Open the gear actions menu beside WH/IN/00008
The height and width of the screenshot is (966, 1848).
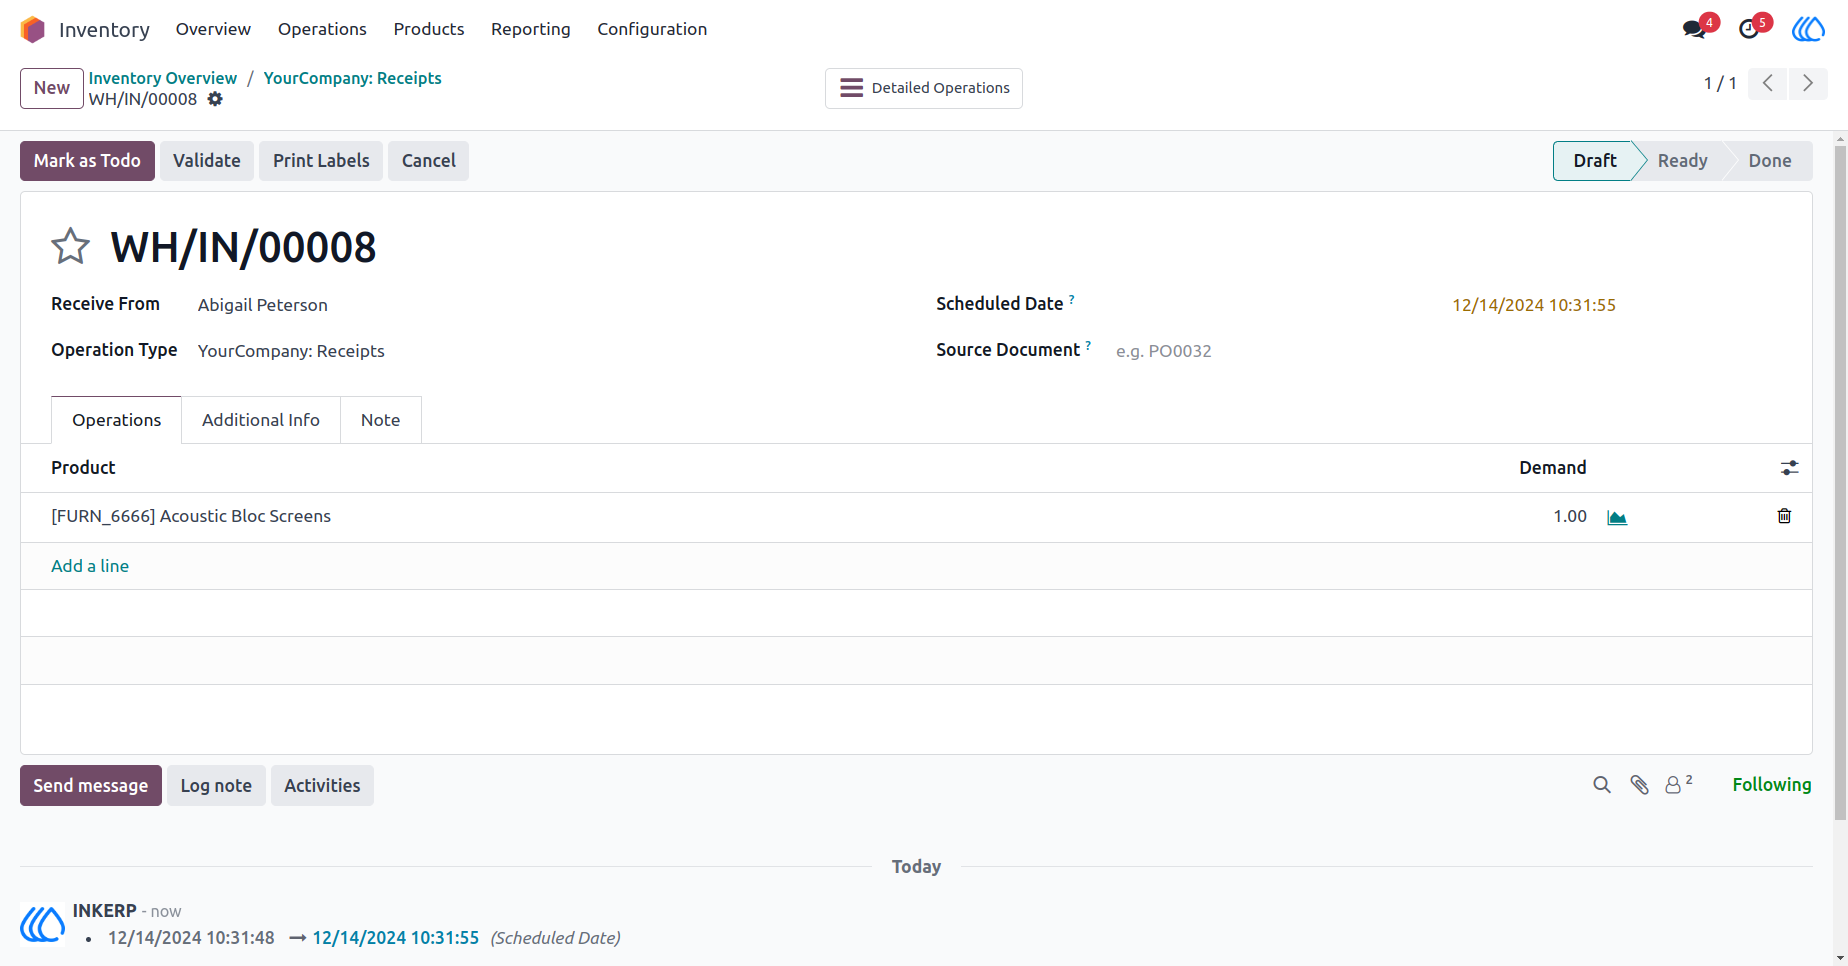215,99
